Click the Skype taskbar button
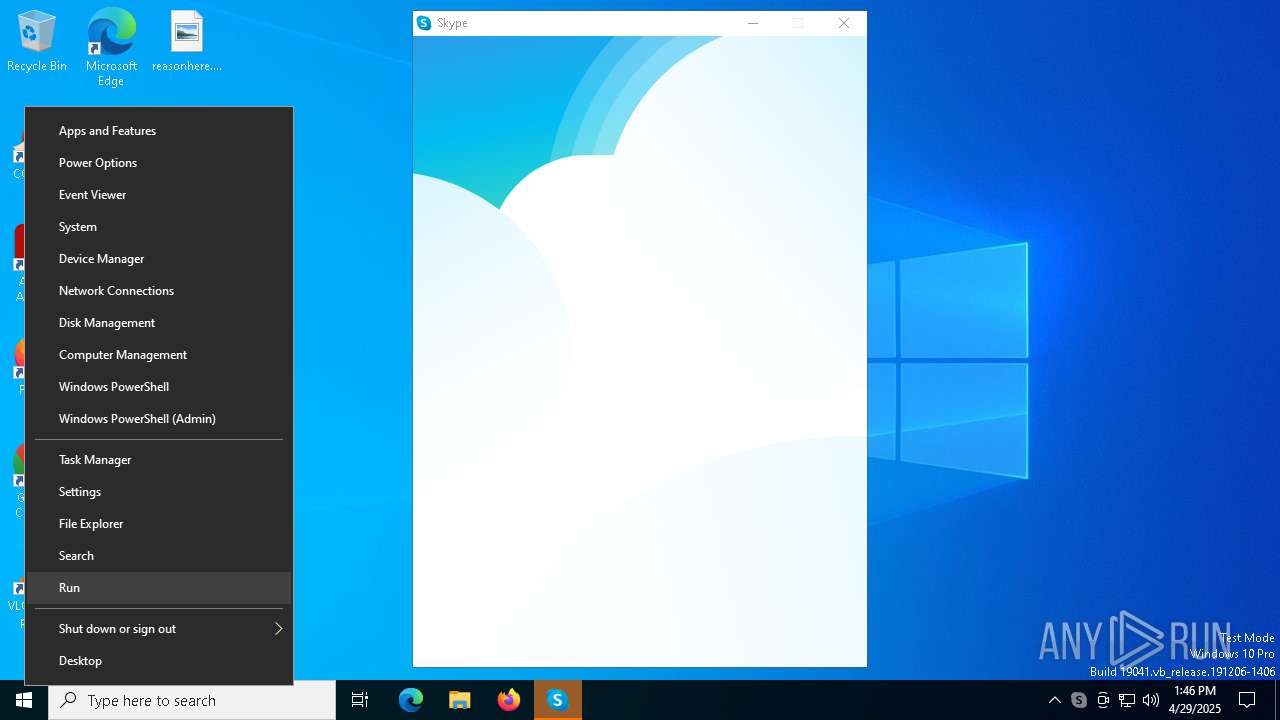 pyautogui.click(x=558, y=700)
